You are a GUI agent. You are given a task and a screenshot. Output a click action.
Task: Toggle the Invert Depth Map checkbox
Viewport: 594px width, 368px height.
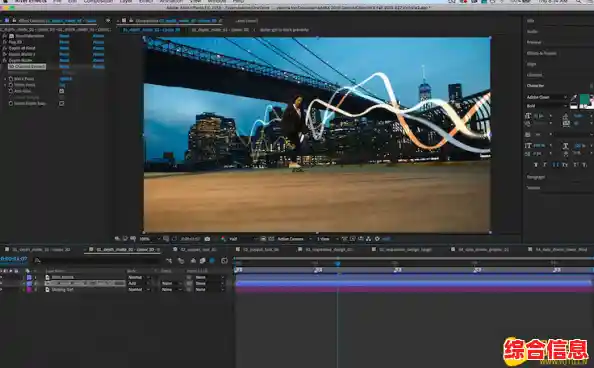(61, 103)
